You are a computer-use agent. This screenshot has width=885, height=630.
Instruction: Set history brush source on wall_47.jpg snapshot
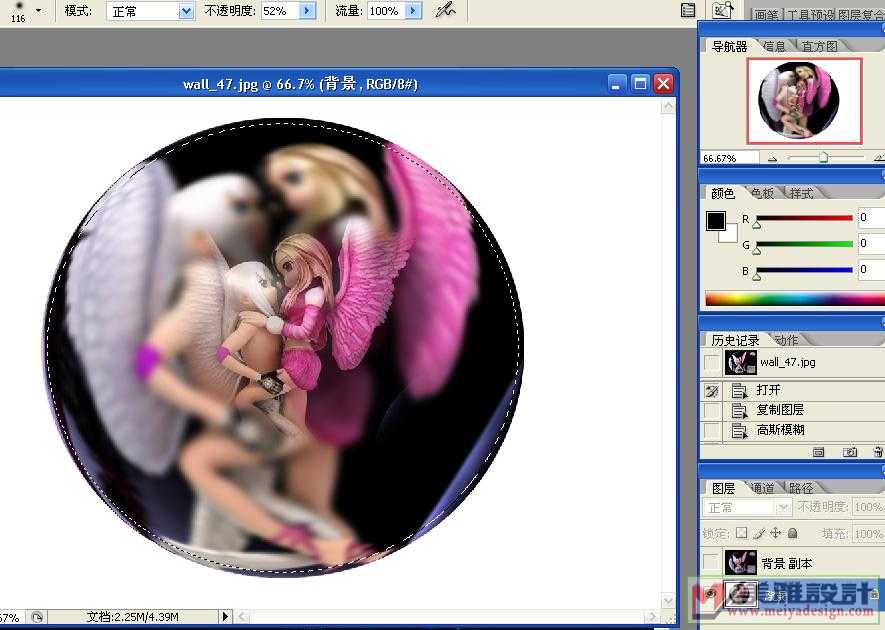(712, 363)
